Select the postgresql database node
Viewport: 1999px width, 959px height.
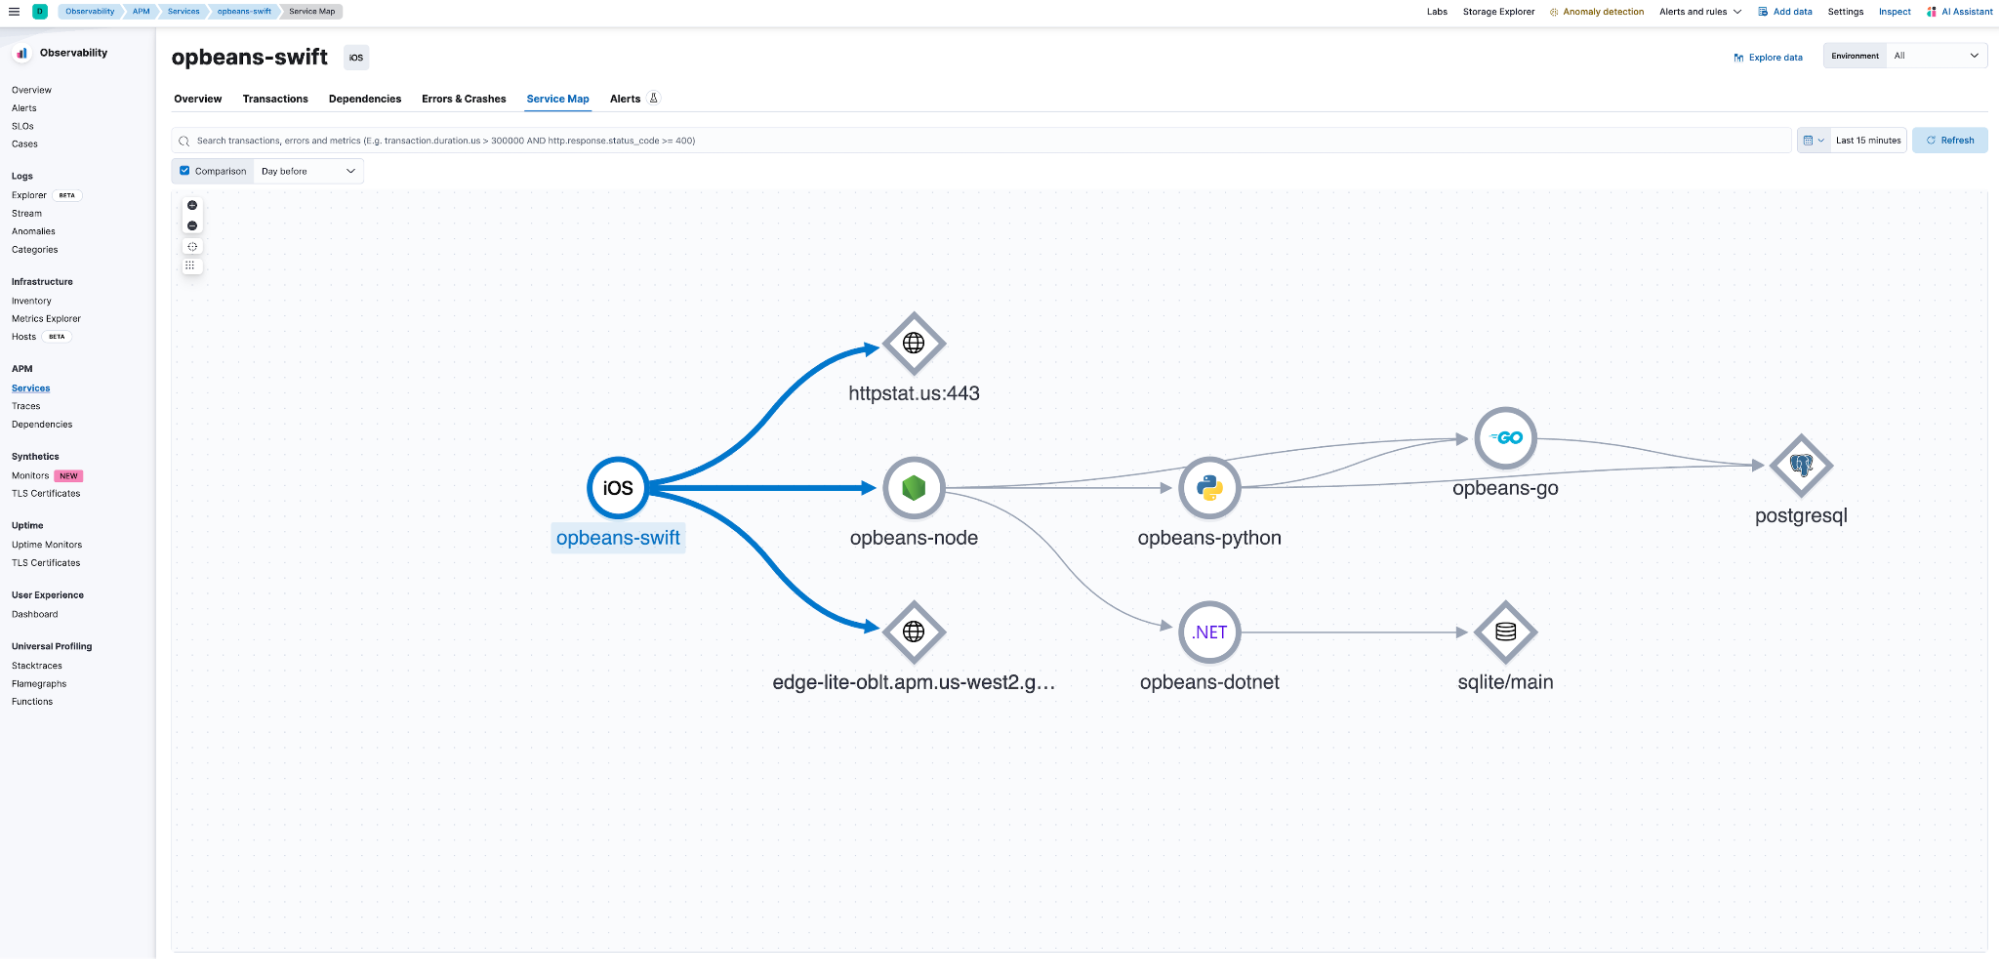(x=1800, y=465)
